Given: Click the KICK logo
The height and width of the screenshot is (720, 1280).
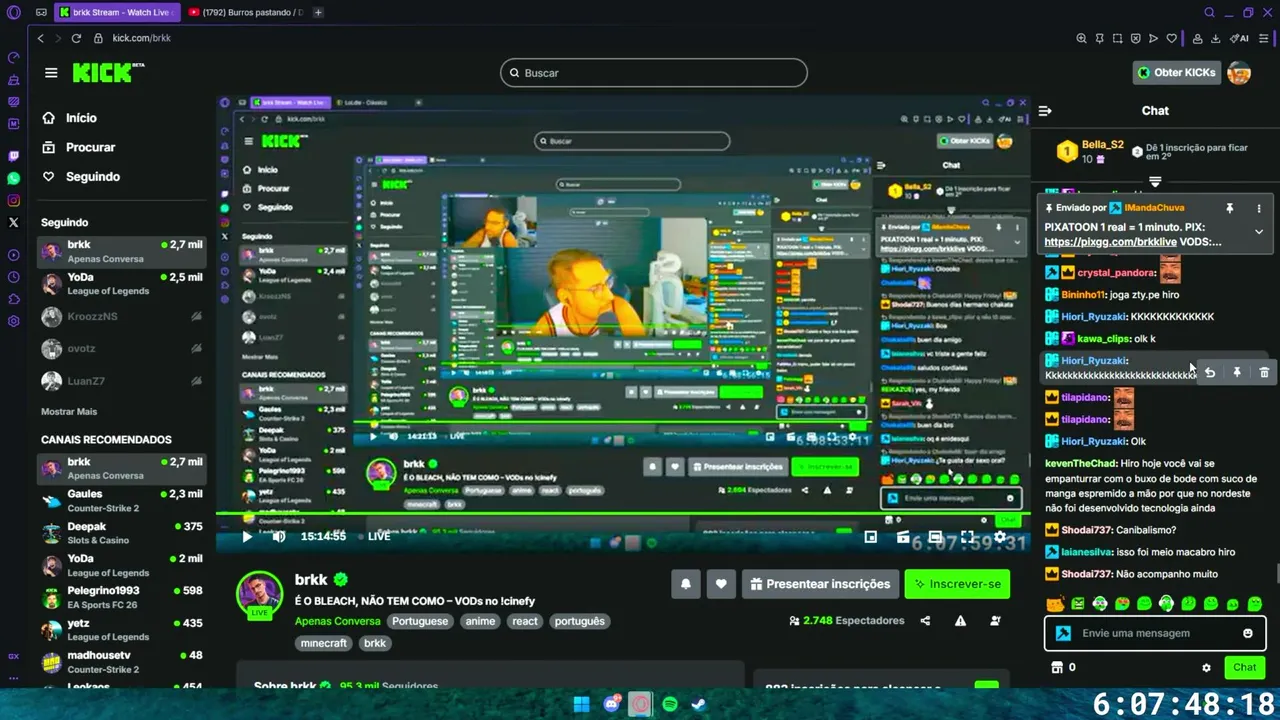Looking at the screenshot, I should 108,73.
